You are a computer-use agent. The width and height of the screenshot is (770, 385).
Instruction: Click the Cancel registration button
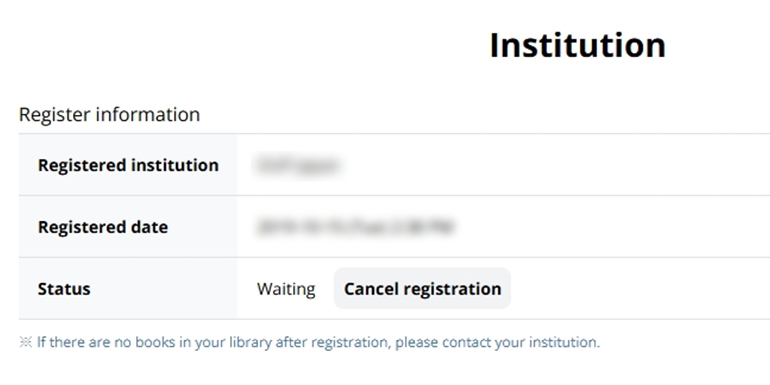click(x=422, y=289)
